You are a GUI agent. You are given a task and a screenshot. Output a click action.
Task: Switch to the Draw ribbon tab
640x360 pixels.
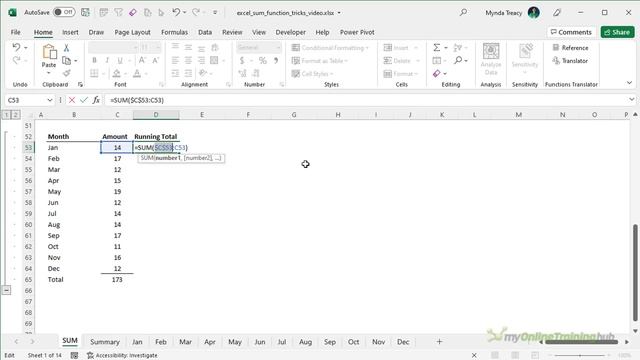click(x=96, y=32)
